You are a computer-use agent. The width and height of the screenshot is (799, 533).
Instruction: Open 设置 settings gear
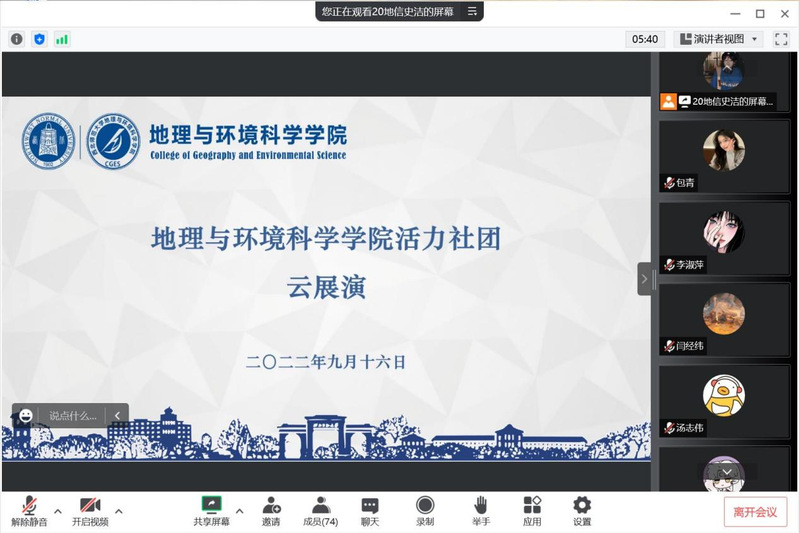[581, 511]
